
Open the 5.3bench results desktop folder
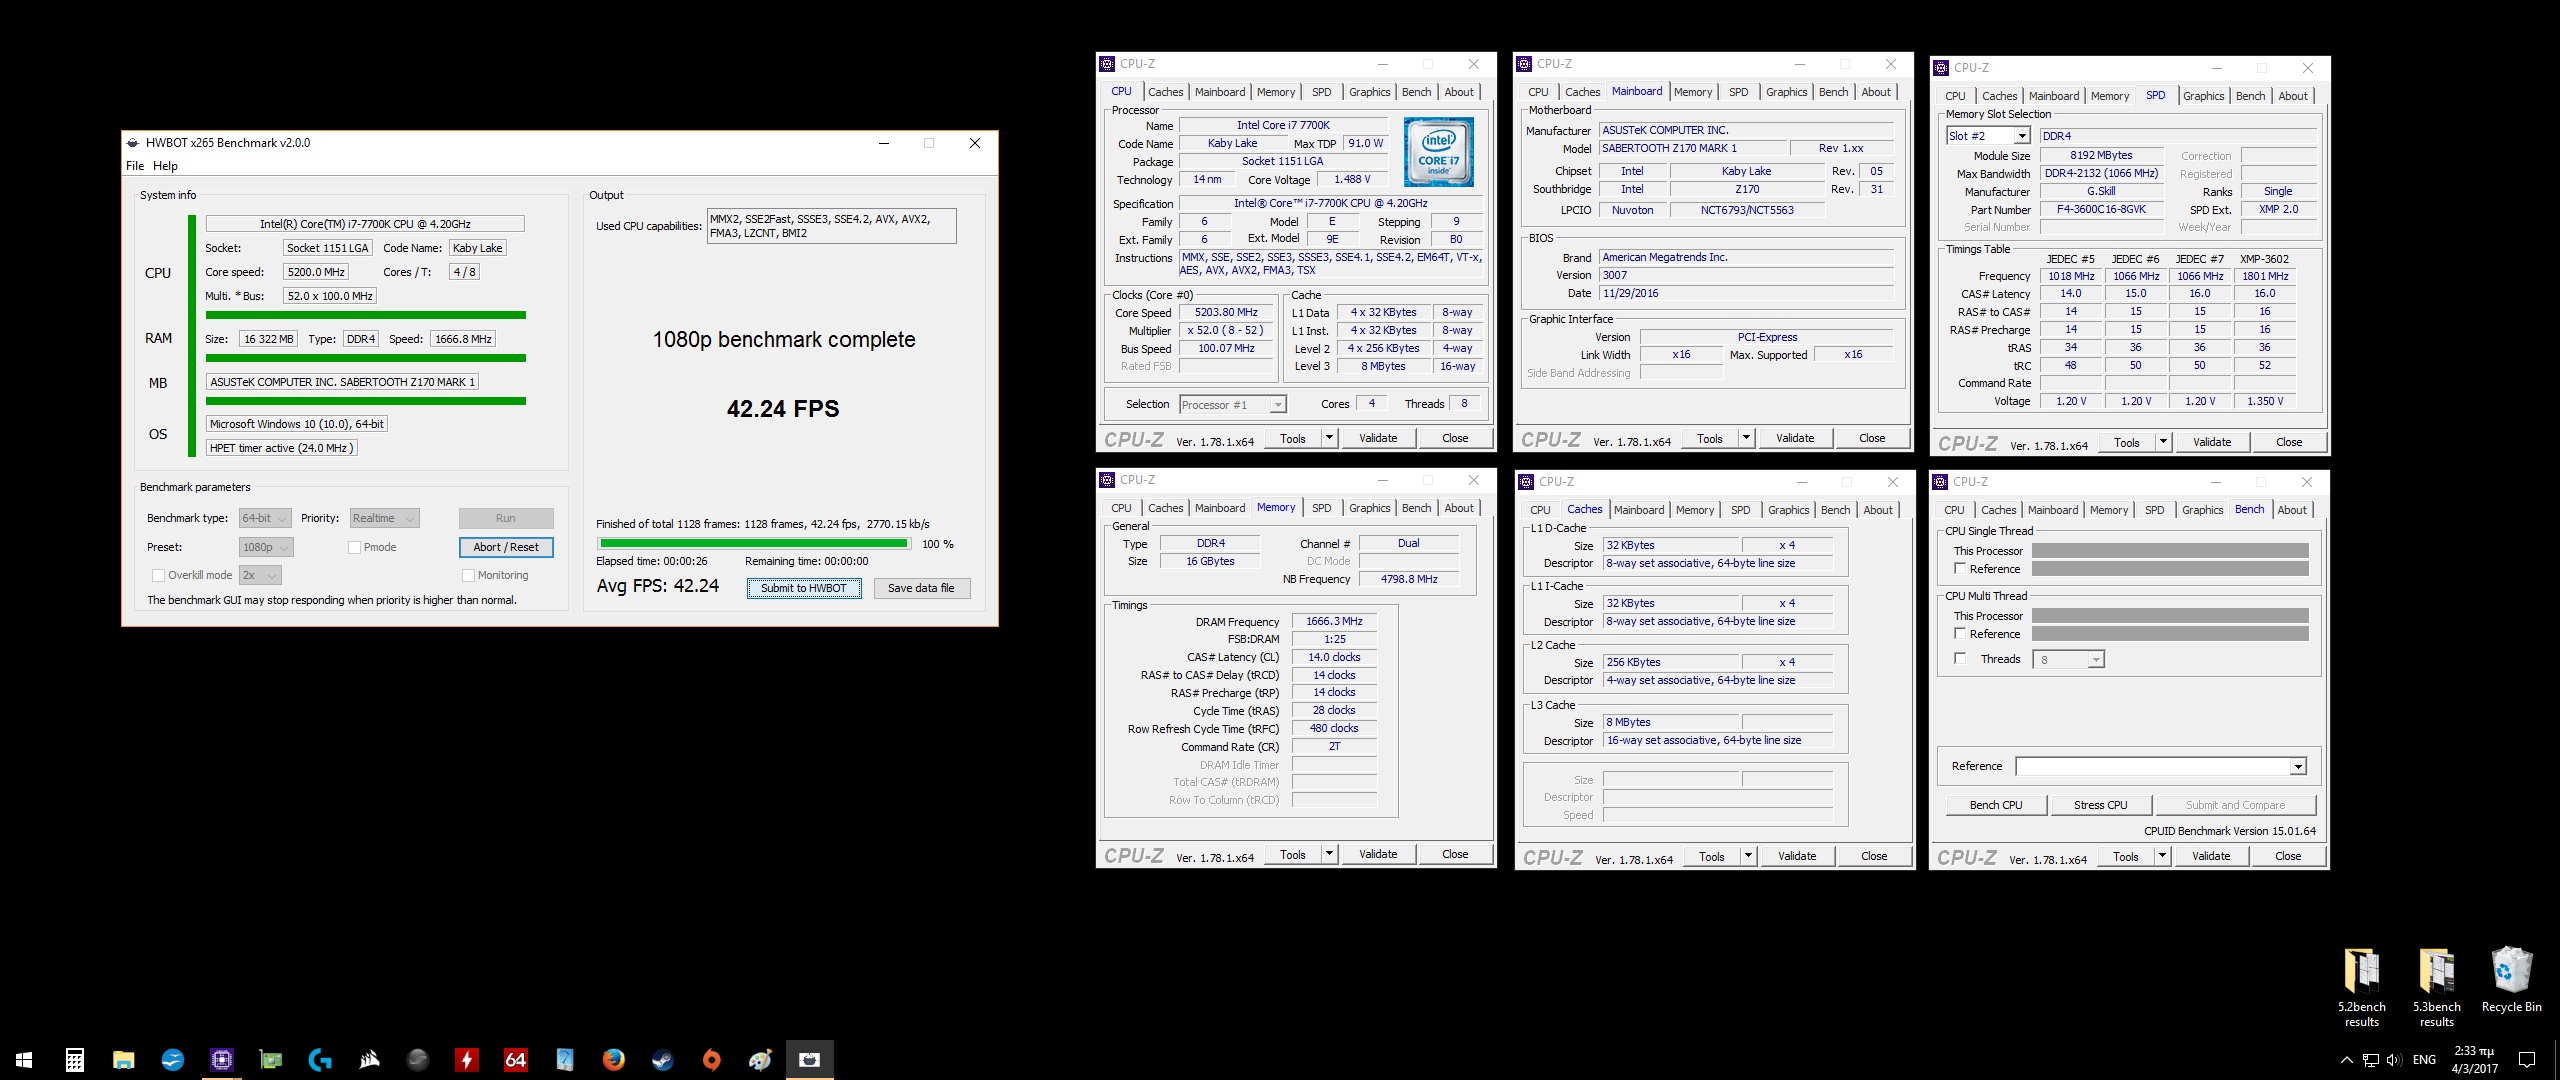(2436, 986)
